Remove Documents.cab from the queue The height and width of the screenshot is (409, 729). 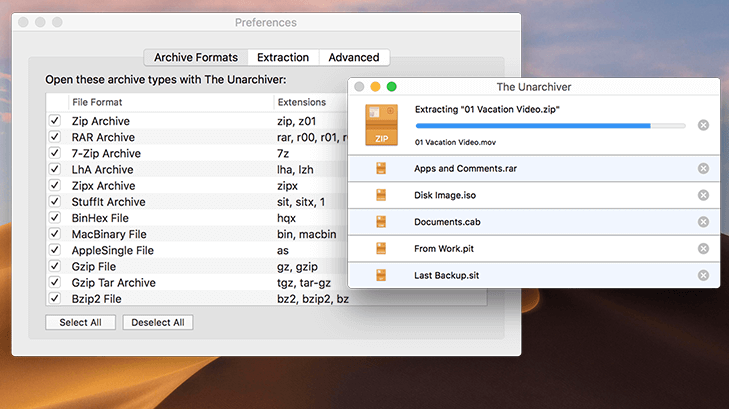coord(703,222)
